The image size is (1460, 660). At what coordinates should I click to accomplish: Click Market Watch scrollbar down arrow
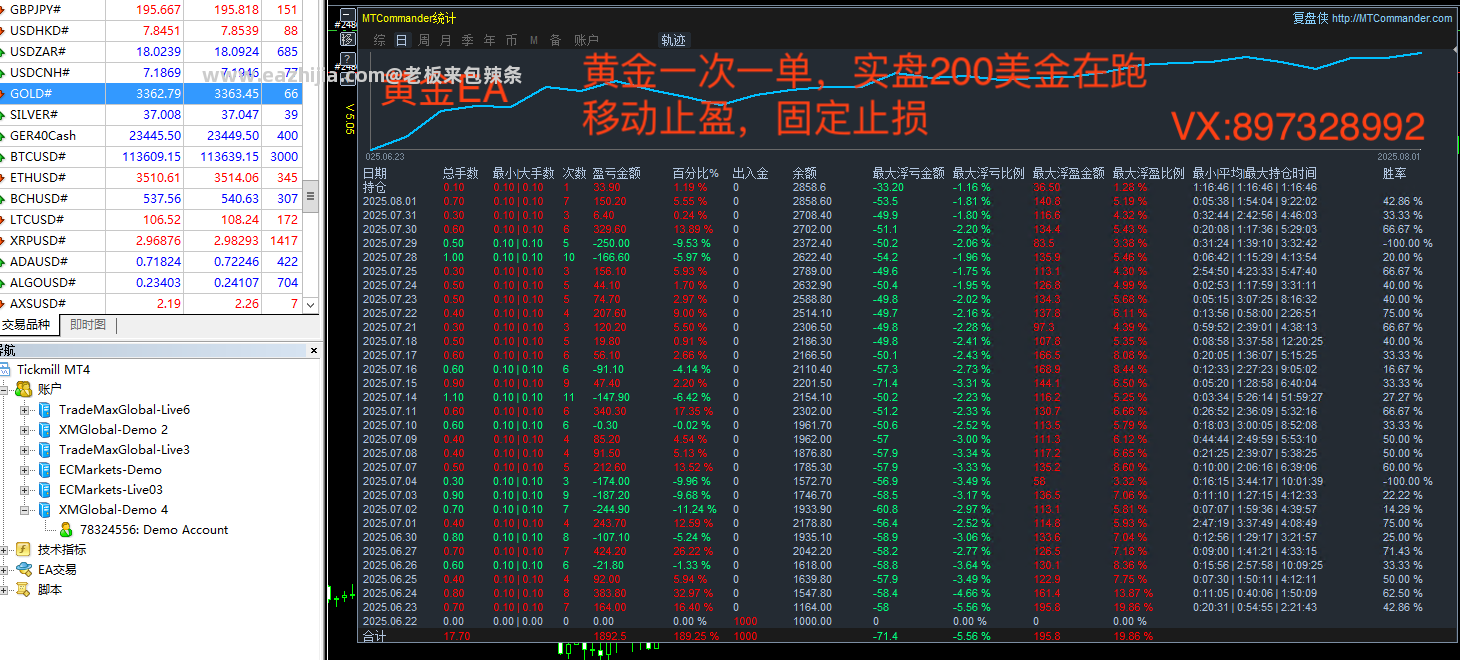click(x=310, y=304)
